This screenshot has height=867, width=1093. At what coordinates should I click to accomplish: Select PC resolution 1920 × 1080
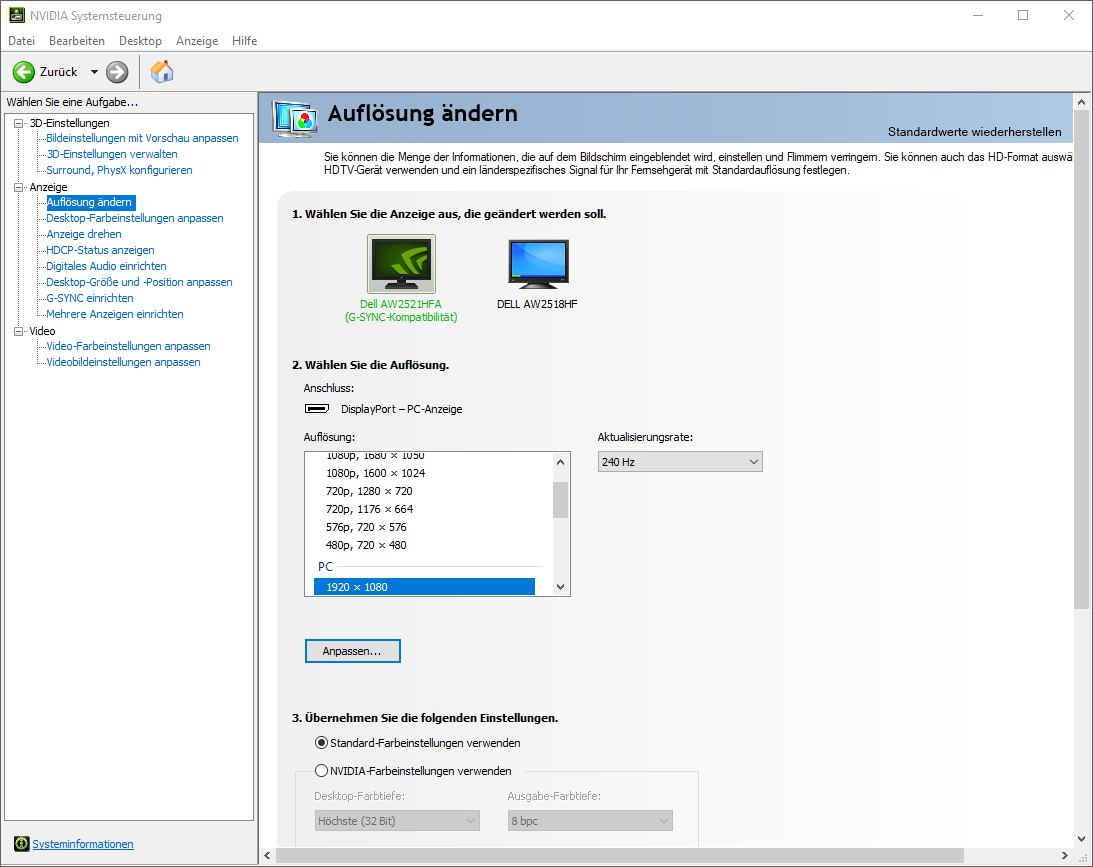coord(424,587)
